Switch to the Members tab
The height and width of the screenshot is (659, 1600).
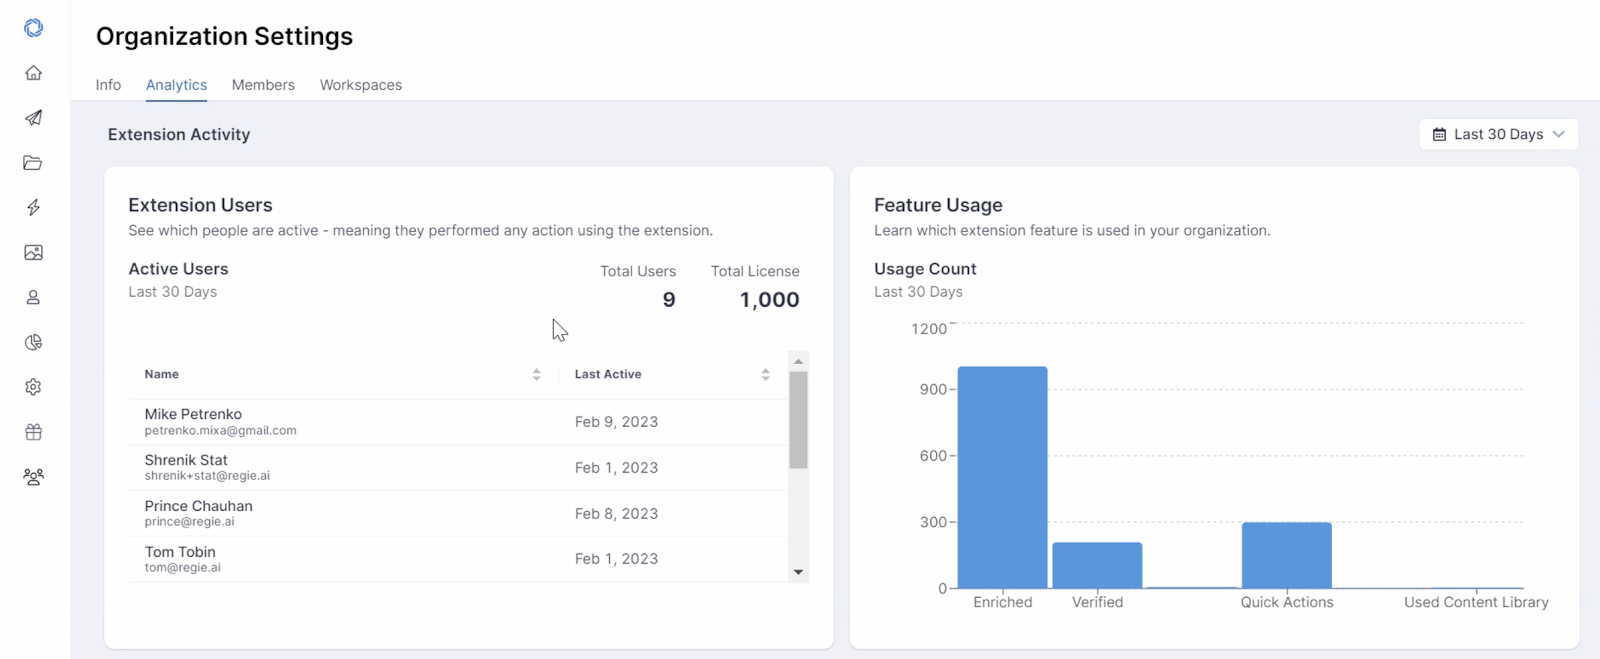pyautogui.click(x=263, y=85)
